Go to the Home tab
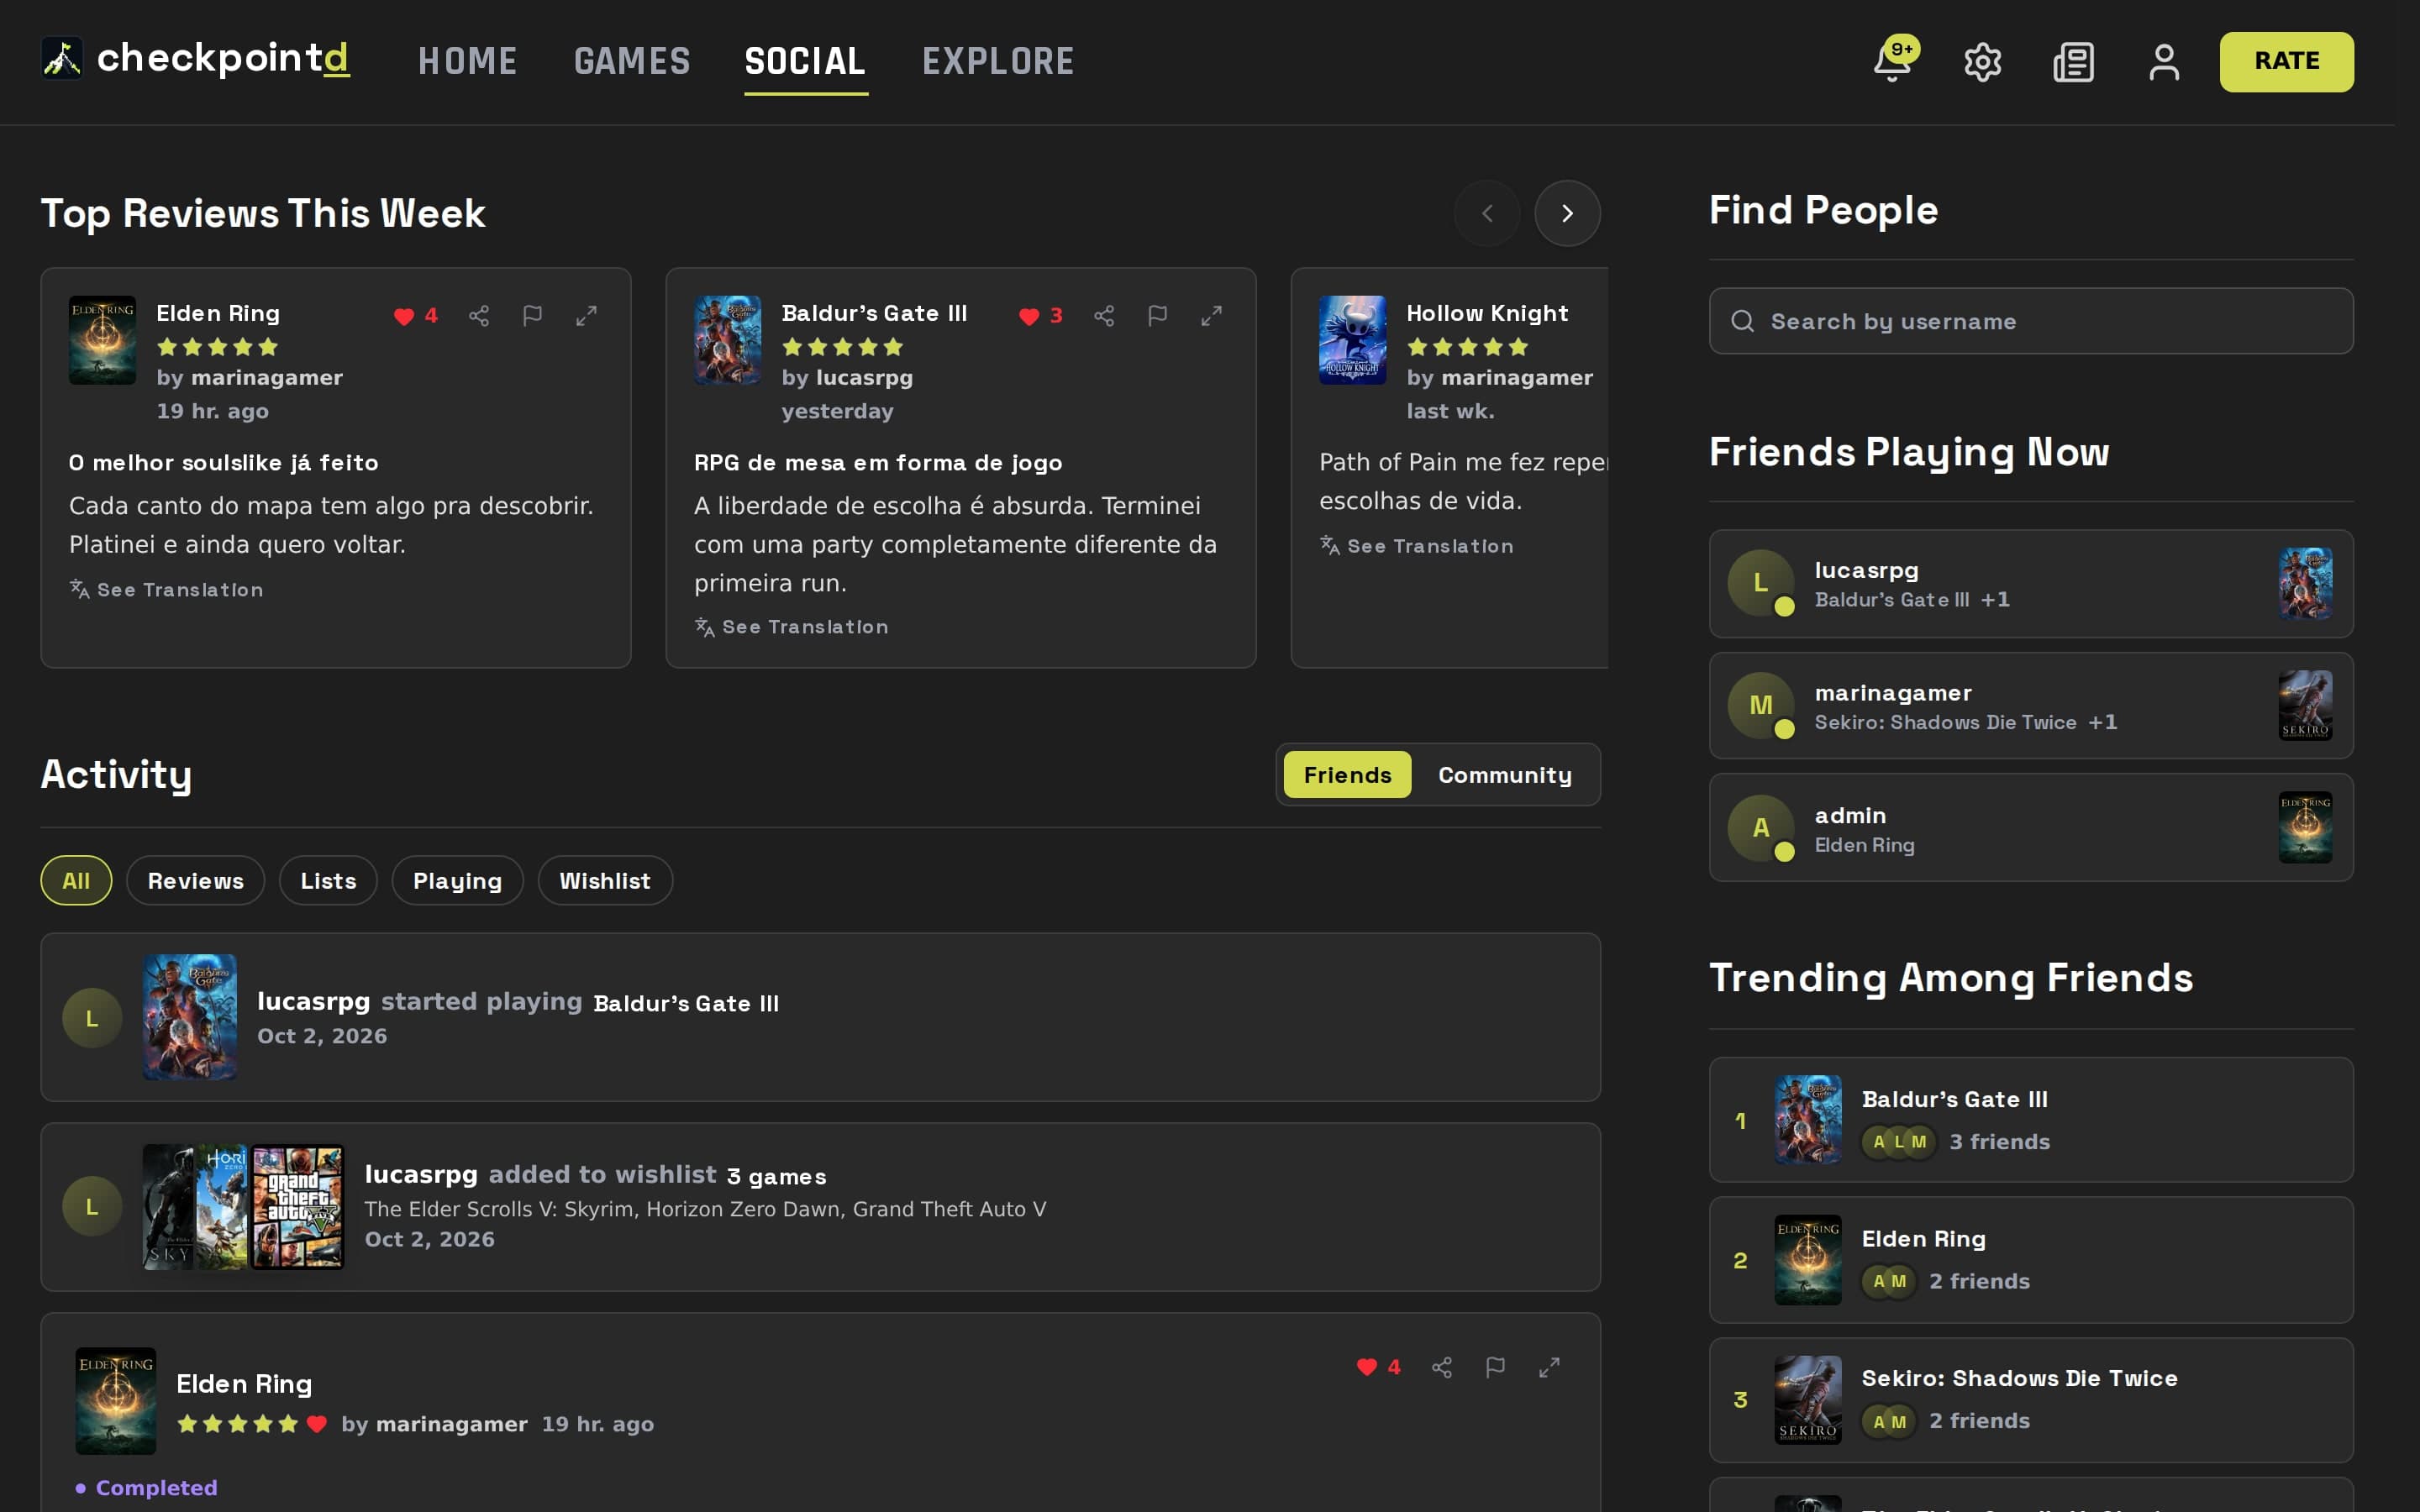Image resolution: width=2420 pixels, height=1512 pixels. pyautogui.click(x=467, y=62)
